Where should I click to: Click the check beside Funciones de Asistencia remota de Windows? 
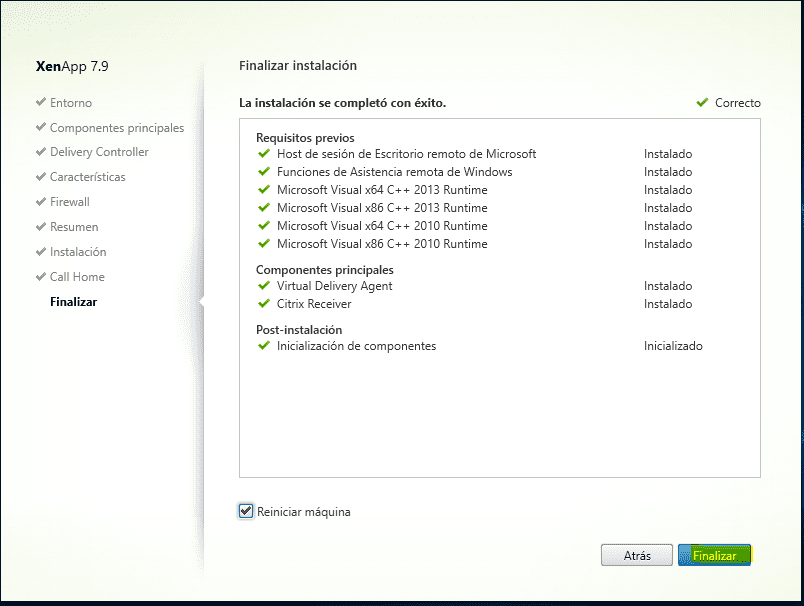(264, 172)
